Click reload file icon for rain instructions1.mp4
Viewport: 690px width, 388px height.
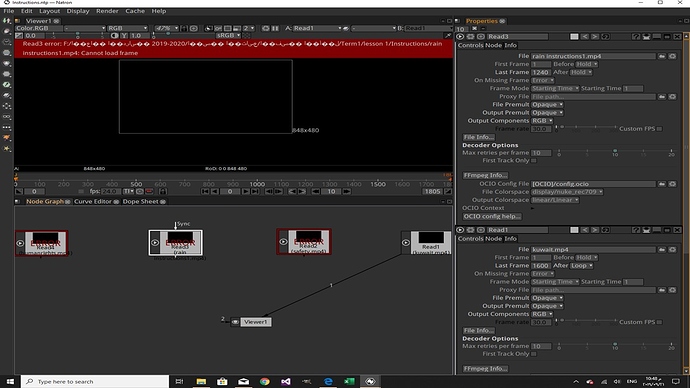pos(672,56)
